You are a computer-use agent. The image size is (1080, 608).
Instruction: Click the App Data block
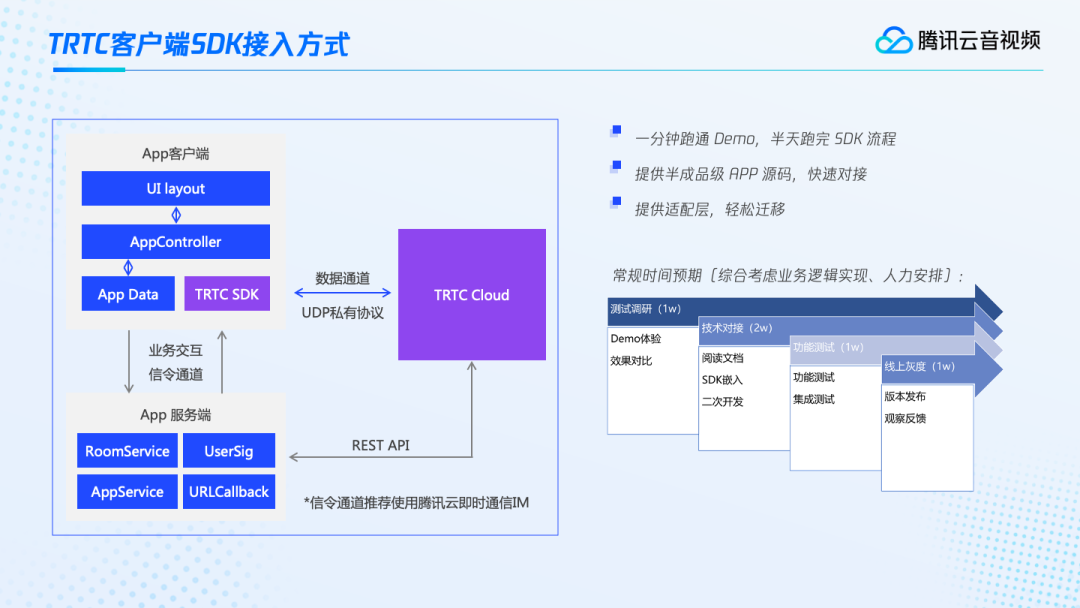pos(128,294)
